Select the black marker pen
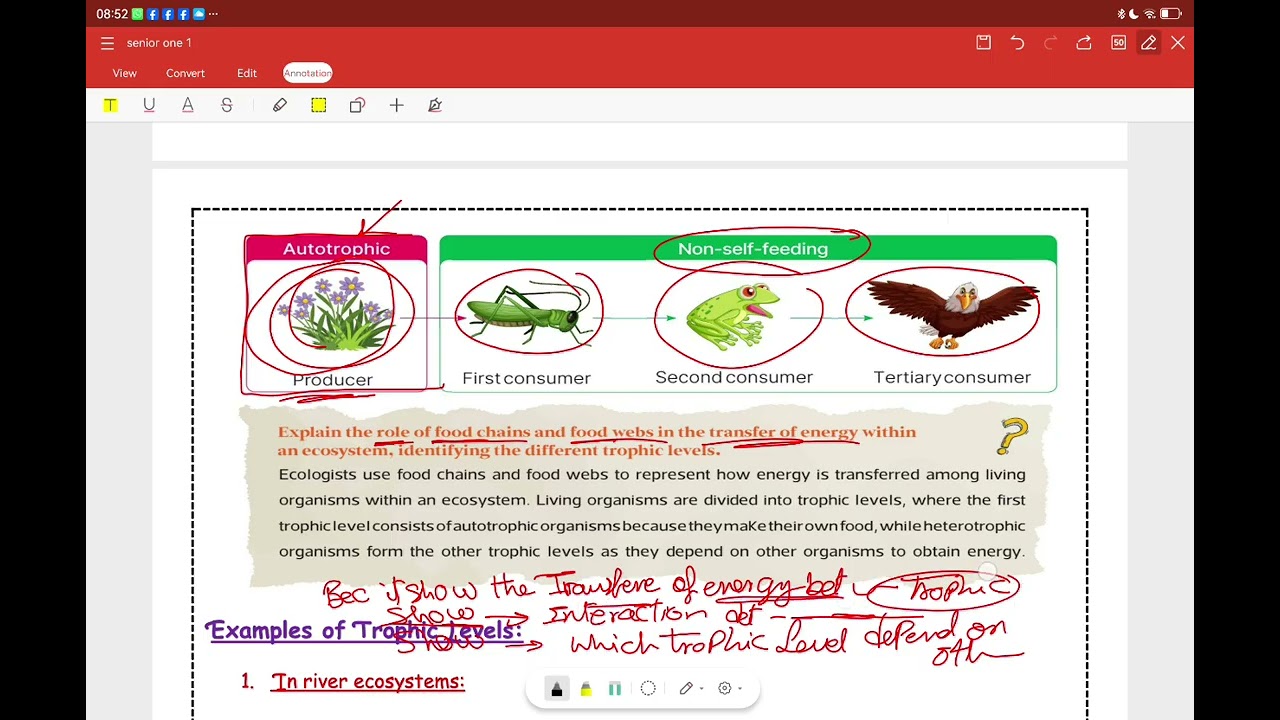The width and height of the screenshot is (1280, 720). coord(557,689)
